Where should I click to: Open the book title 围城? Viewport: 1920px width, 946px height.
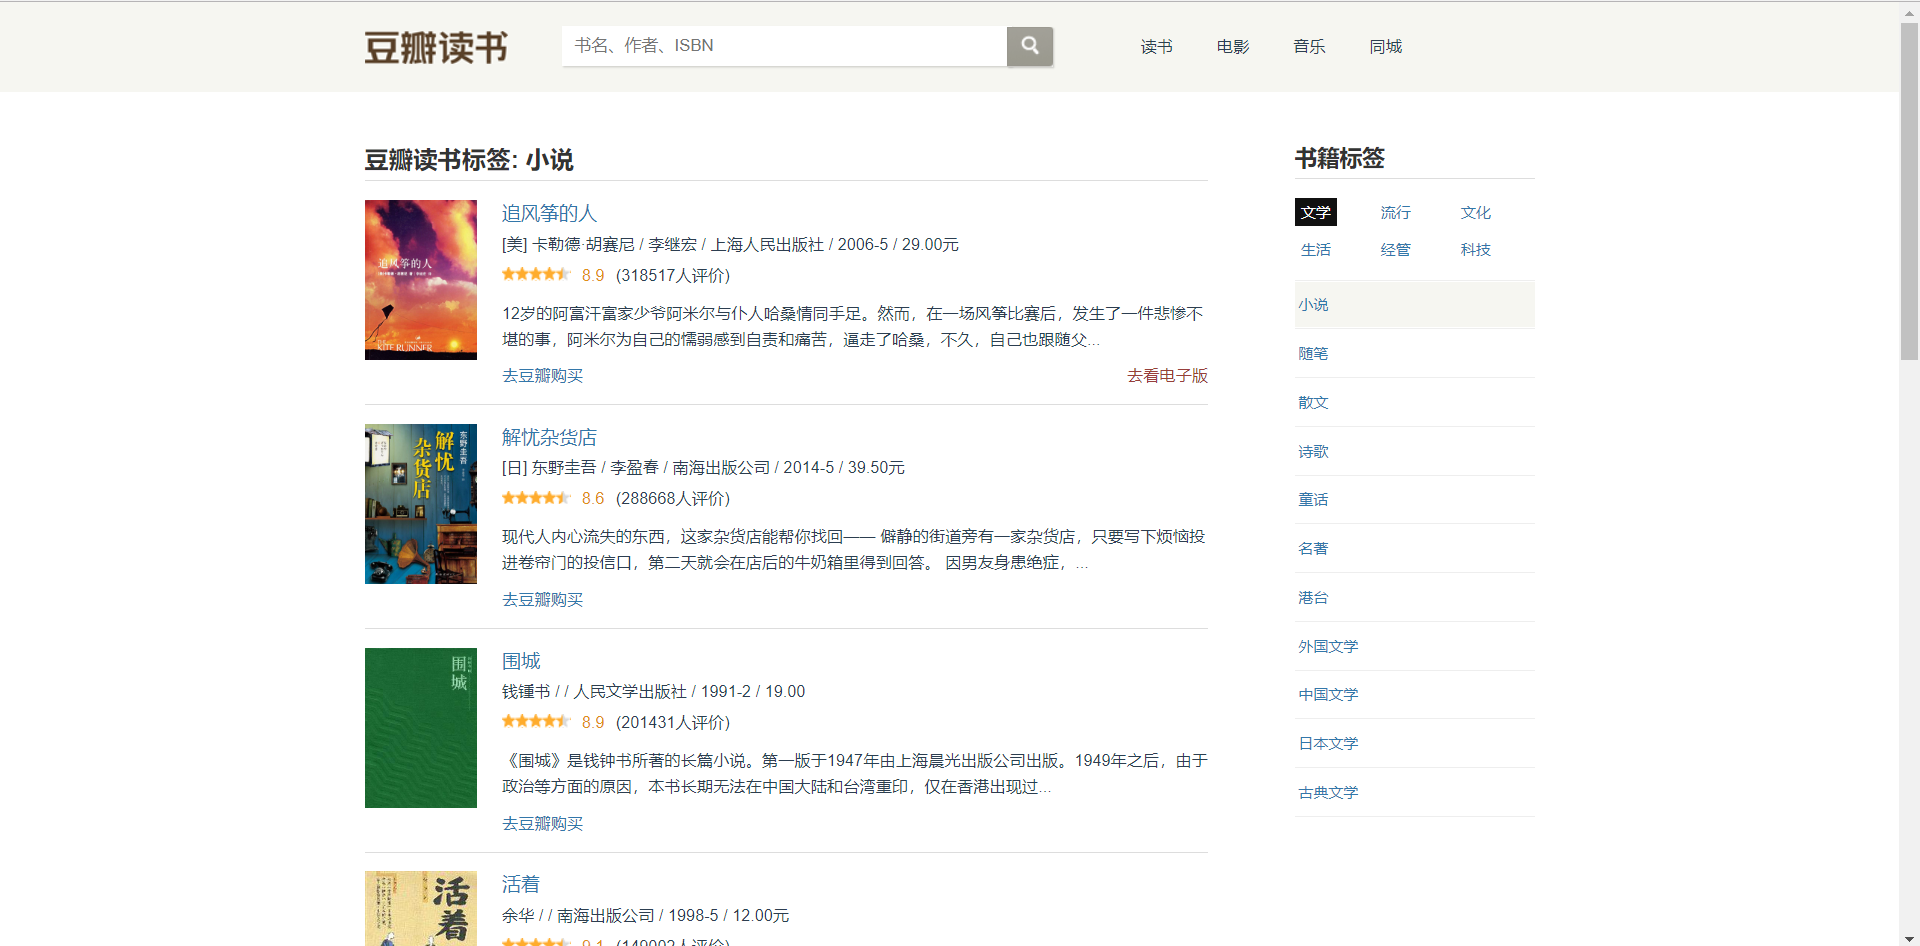521,661
